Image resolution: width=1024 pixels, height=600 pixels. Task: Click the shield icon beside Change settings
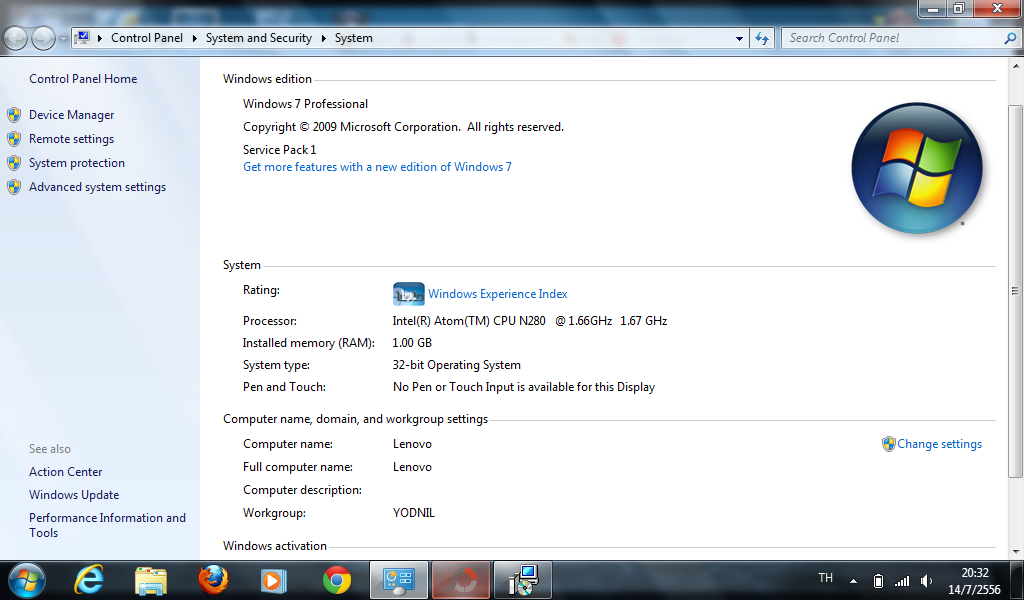click(888, 444)
